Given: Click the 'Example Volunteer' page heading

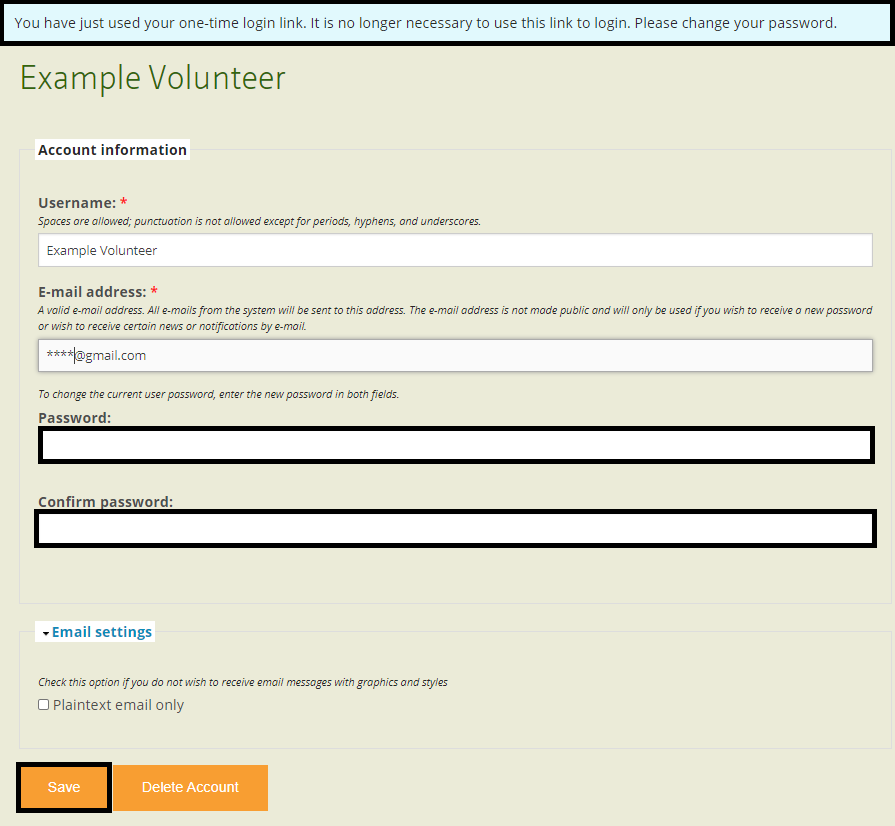Looking at the screenshot, I should pyautogui.click(x=152, y=78).
